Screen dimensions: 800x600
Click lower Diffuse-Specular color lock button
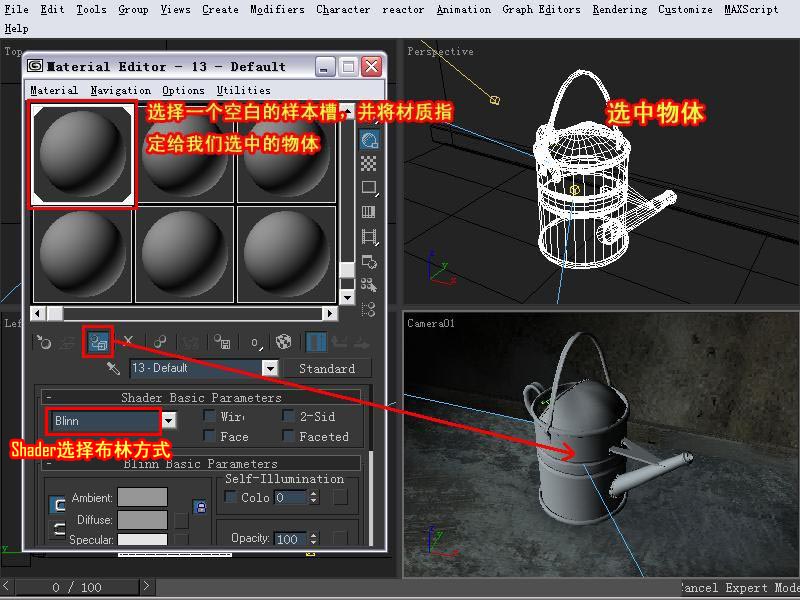58,529
